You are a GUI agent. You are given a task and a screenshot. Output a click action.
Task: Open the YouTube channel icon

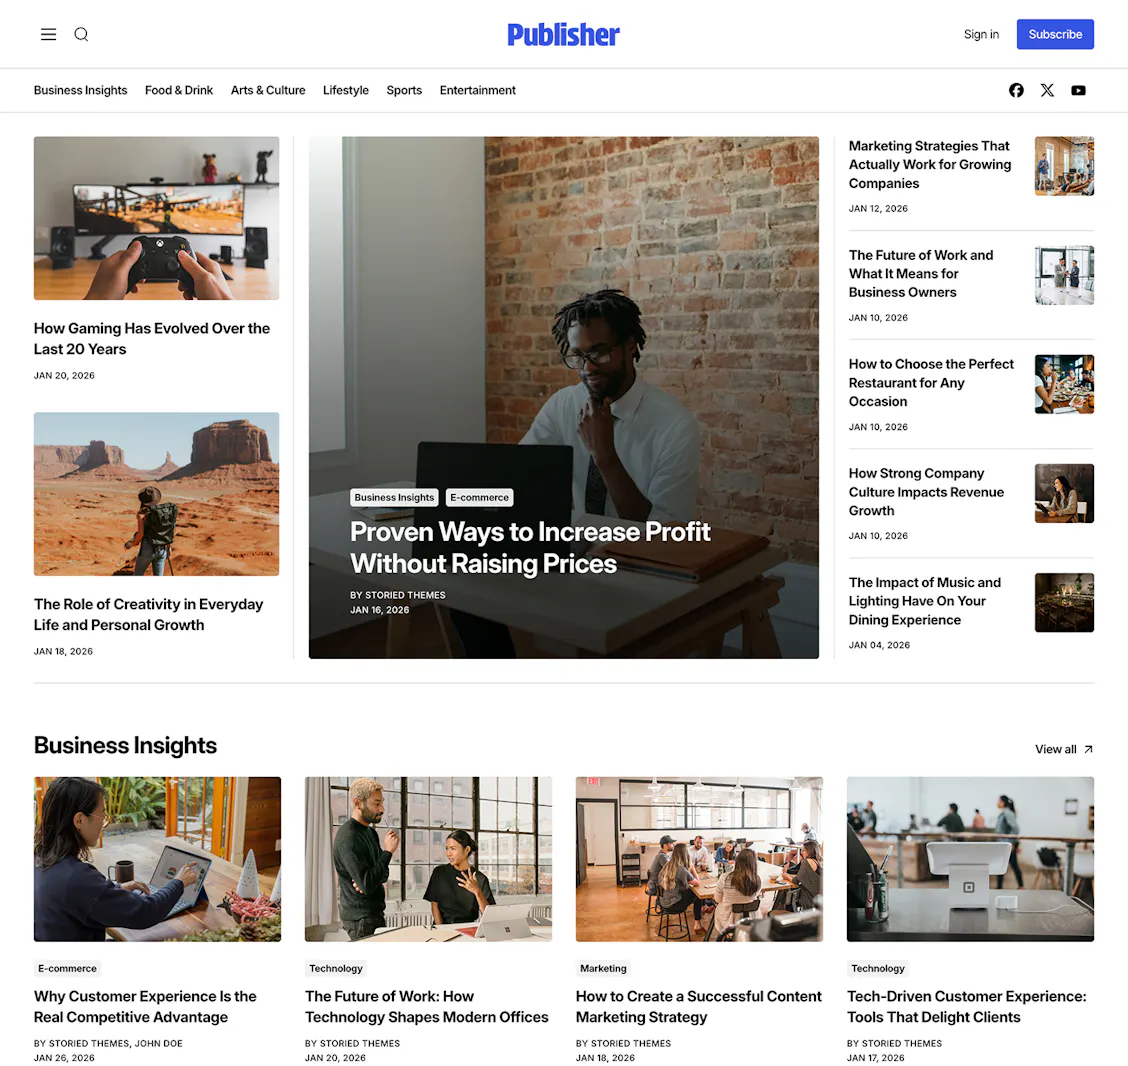click(1078, 90)
